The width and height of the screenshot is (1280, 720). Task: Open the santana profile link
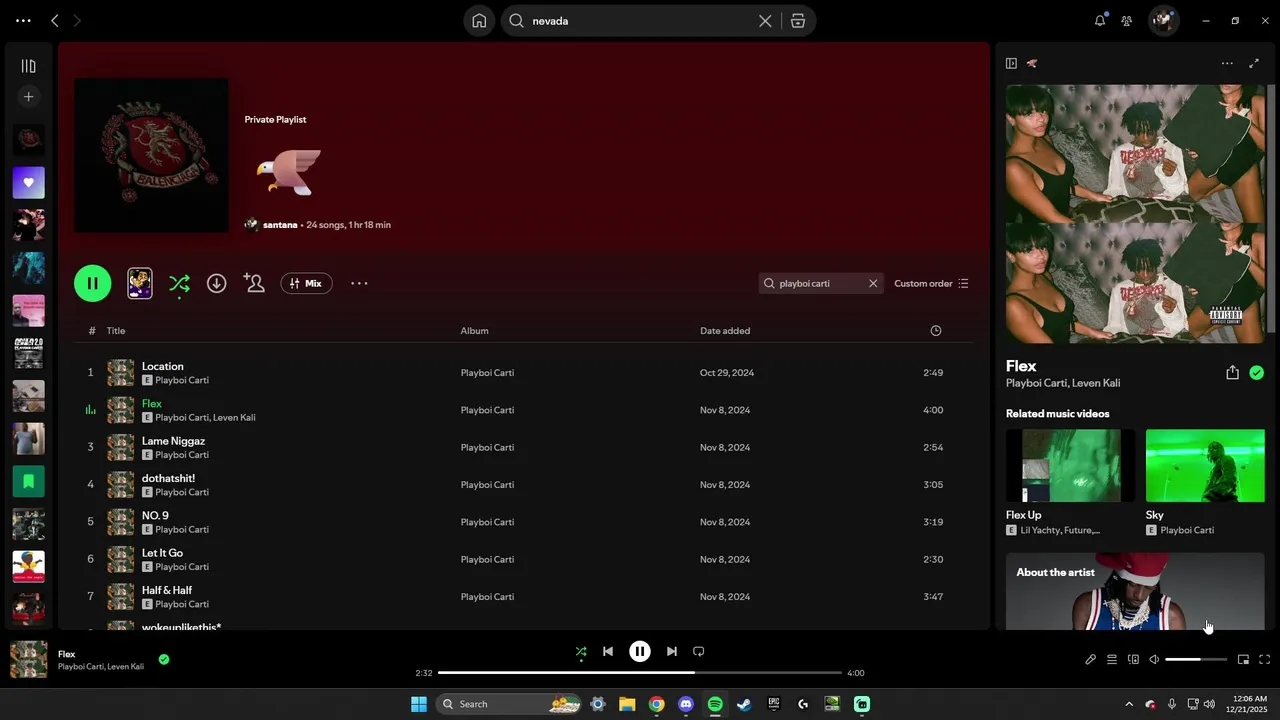point(280,225)
